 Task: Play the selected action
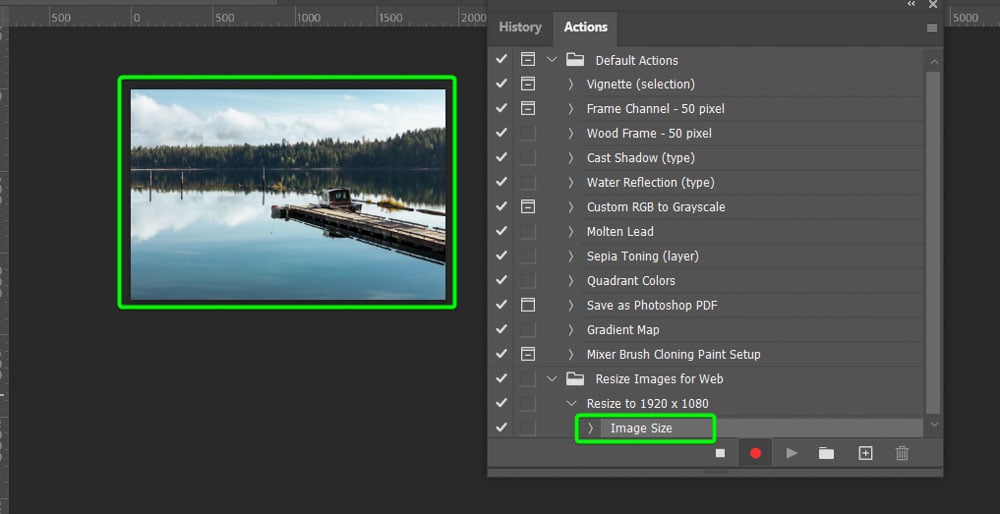pos(791,453)
